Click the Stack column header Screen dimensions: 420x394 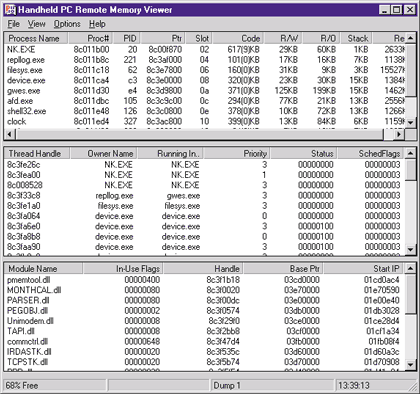pos(356,38)
